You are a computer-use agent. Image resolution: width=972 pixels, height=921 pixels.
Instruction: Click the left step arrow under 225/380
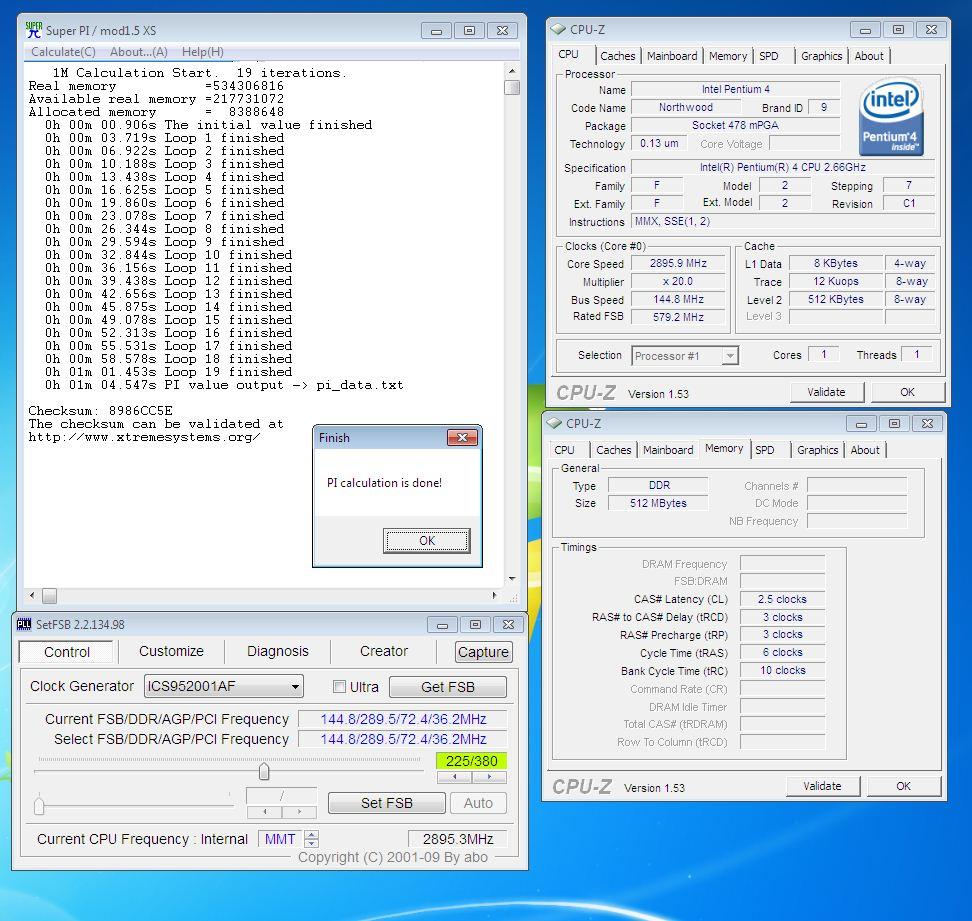click(x=454, y=777)
